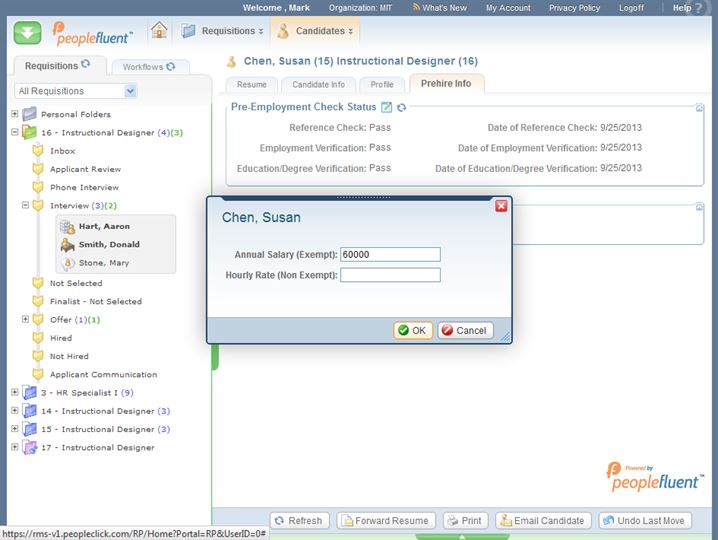Screen dimensions: 718x540
Task: Click the Cancel button in dialog
Action: [464, 330]
